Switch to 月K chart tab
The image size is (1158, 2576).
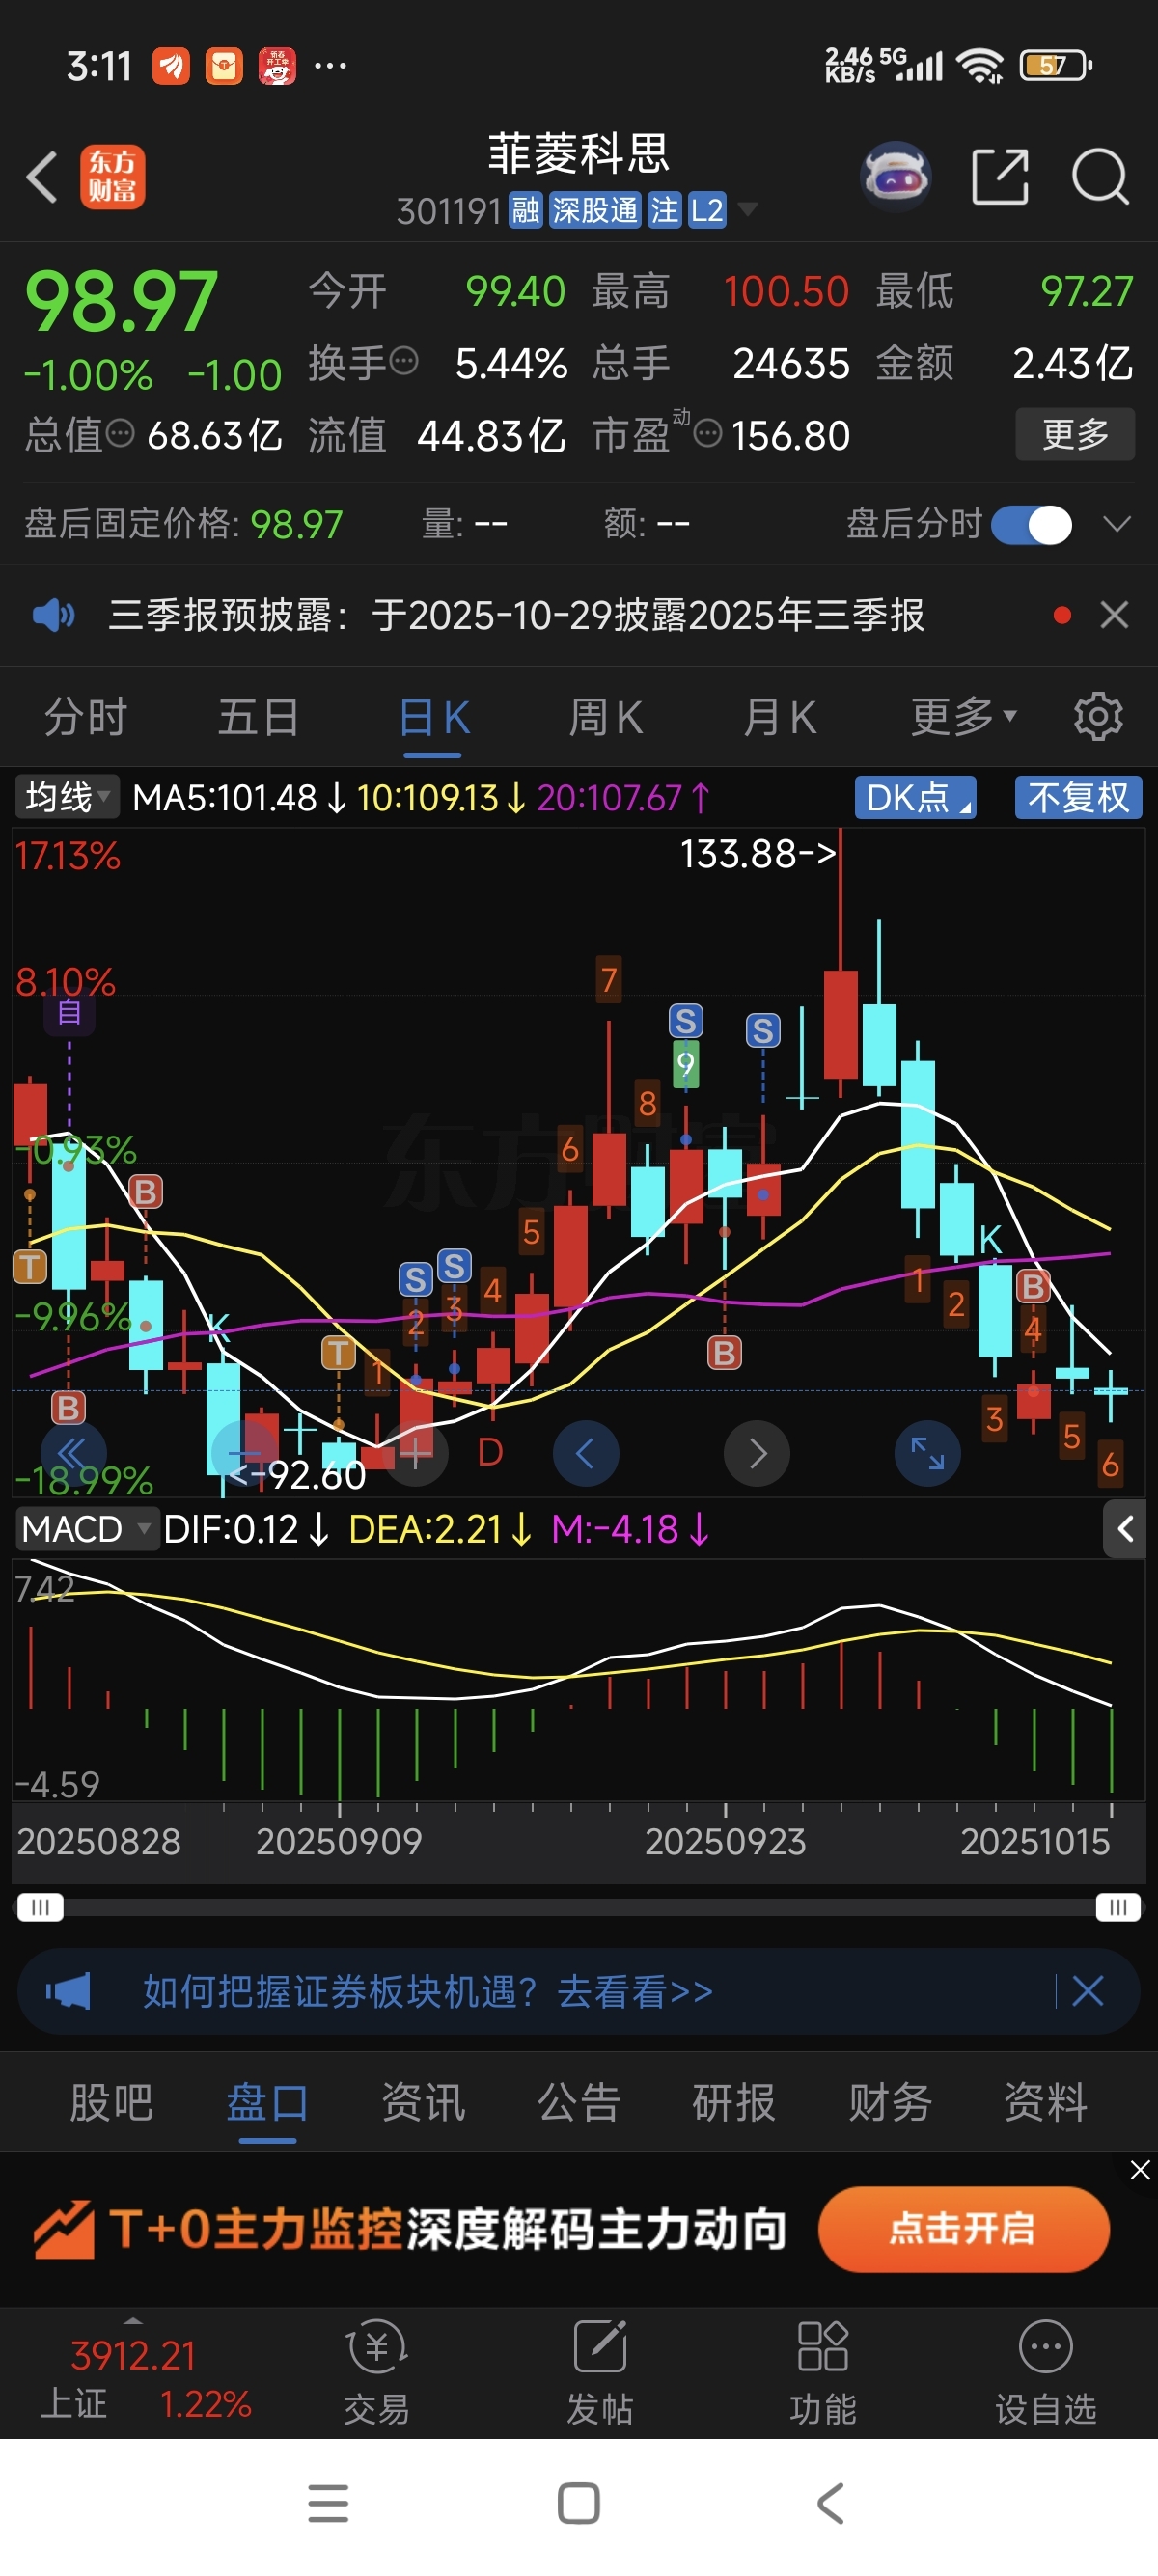pos(780,717)
